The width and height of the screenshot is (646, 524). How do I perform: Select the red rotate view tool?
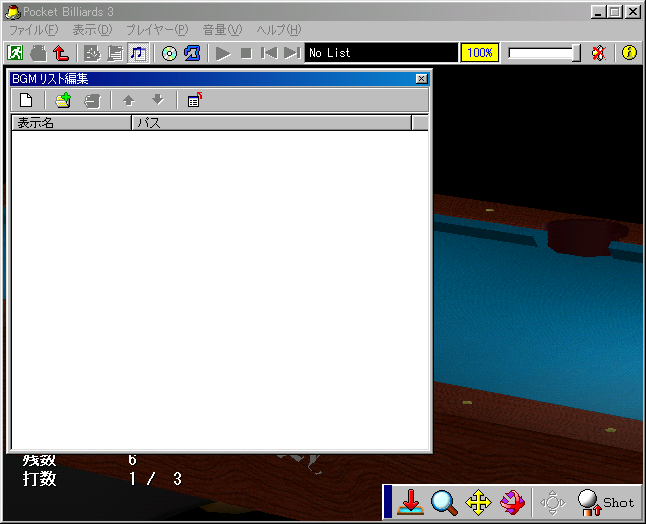point(512,502)
